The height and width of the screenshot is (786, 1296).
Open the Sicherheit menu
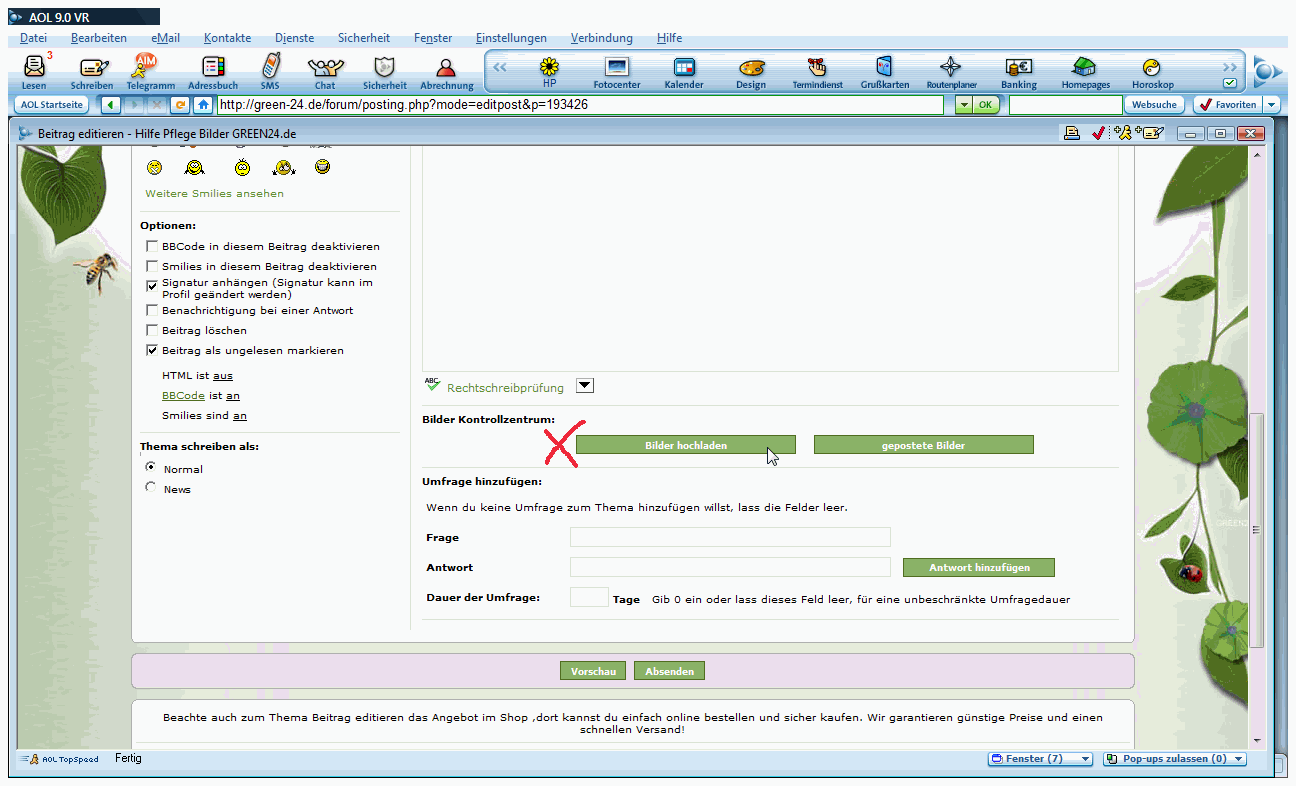[363, 38]
